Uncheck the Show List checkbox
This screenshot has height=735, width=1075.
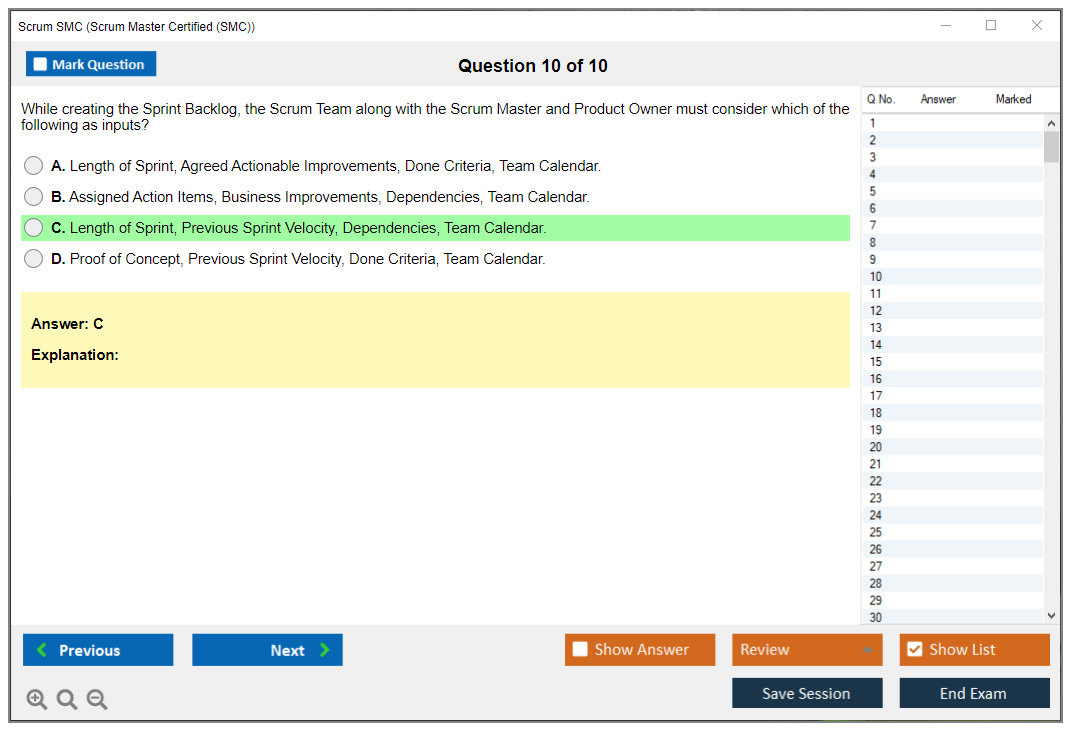click(914, 650)
